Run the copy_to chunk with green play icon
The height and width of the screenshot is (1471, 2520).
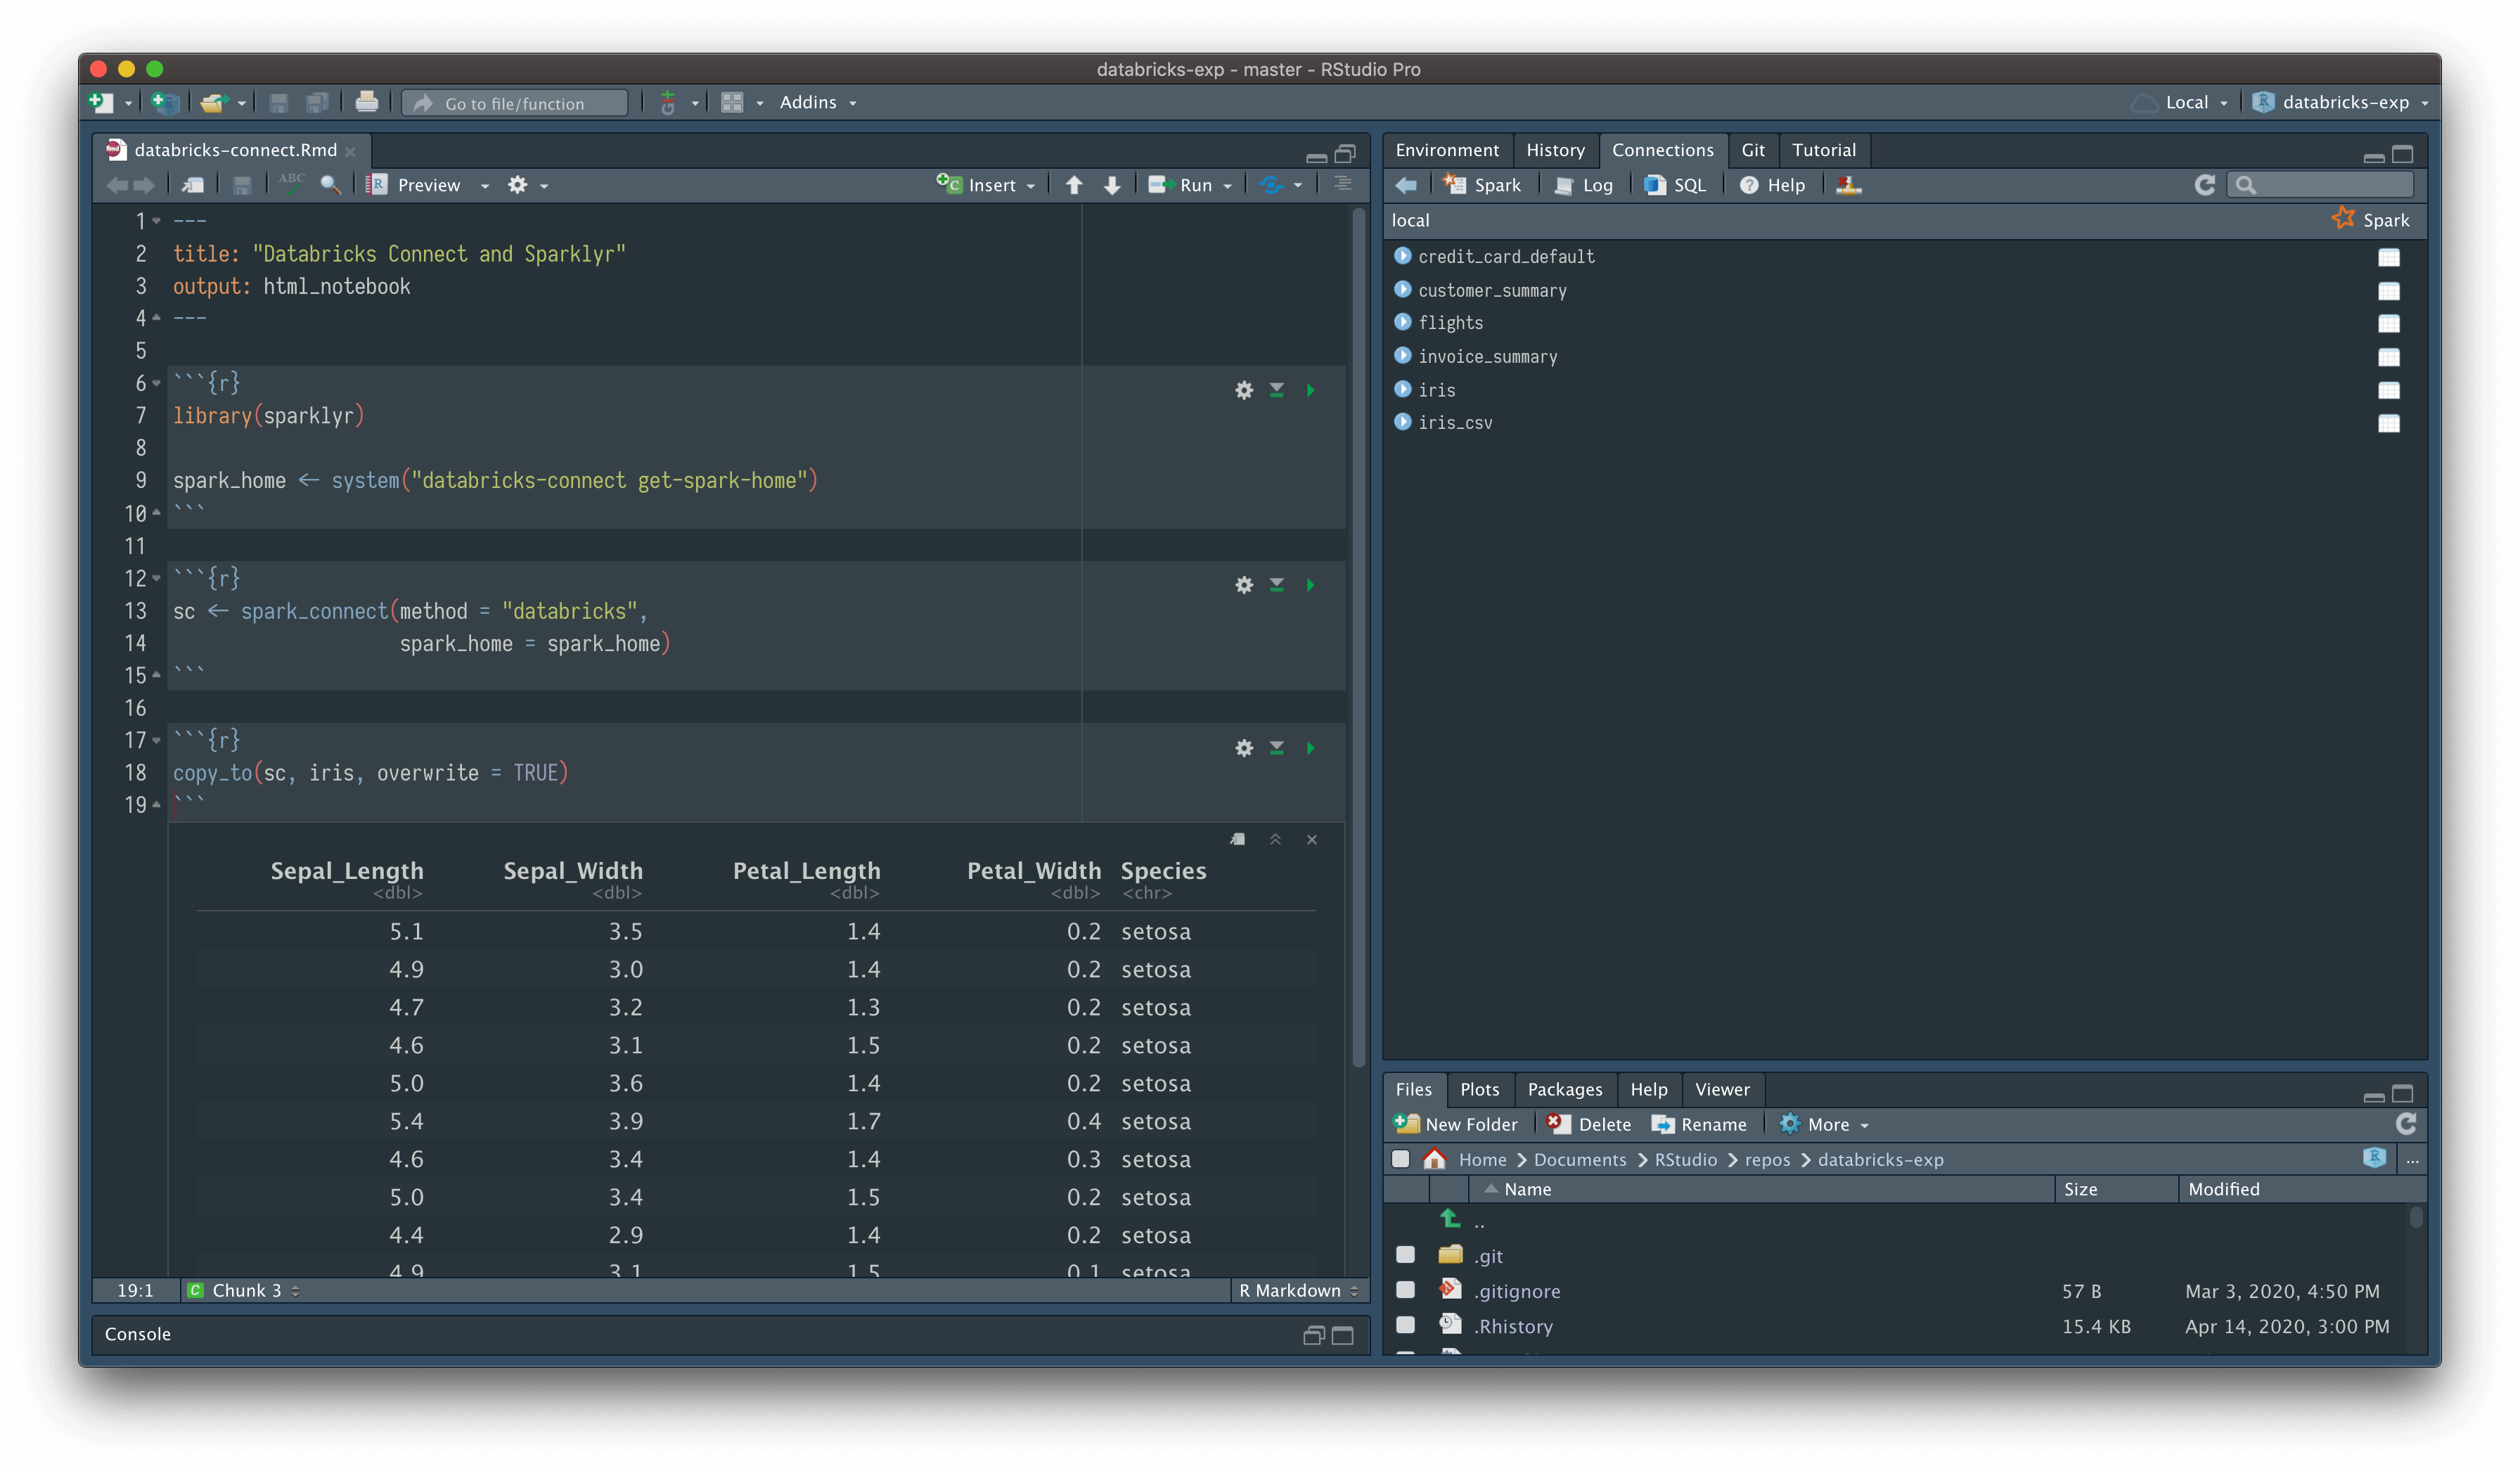(1310, 747)
